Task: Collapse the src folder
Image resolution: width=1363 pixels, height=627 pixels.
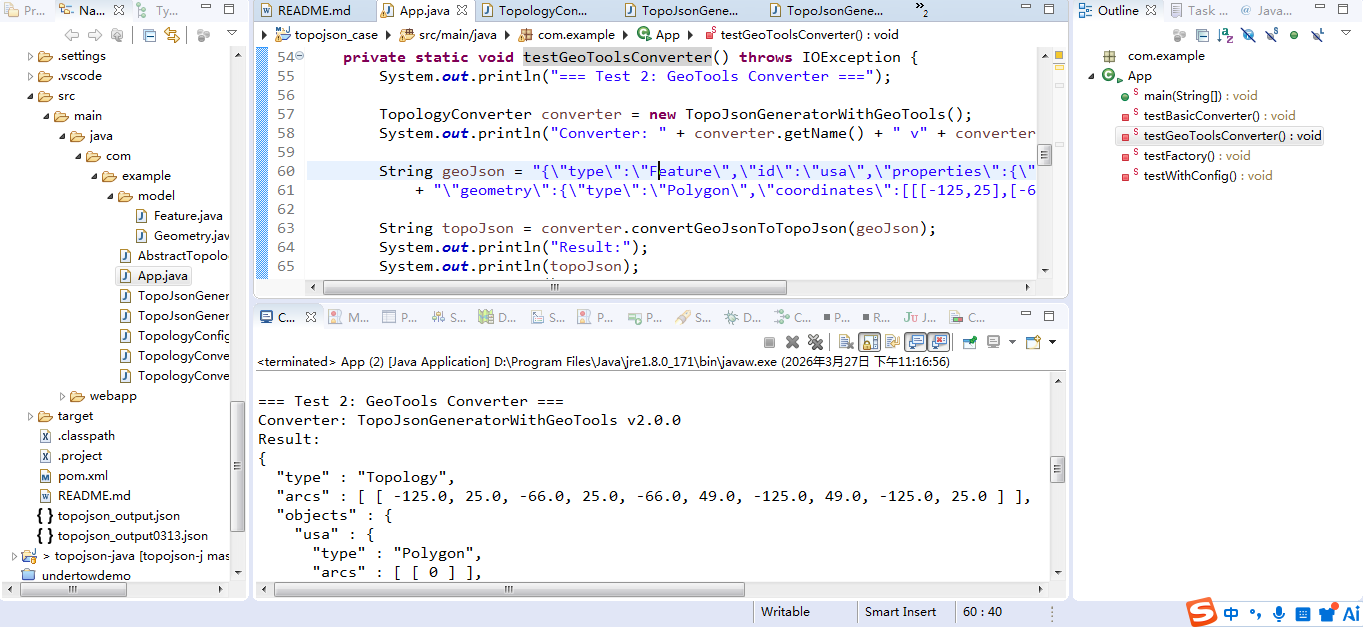Action: pos(30,96)
